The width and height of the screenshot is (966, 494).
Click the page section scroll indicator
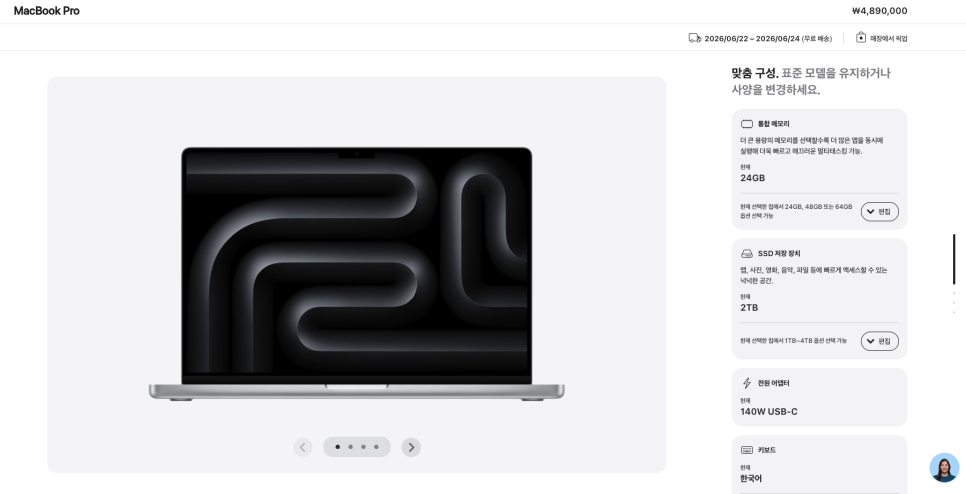[x=954, y=259]
